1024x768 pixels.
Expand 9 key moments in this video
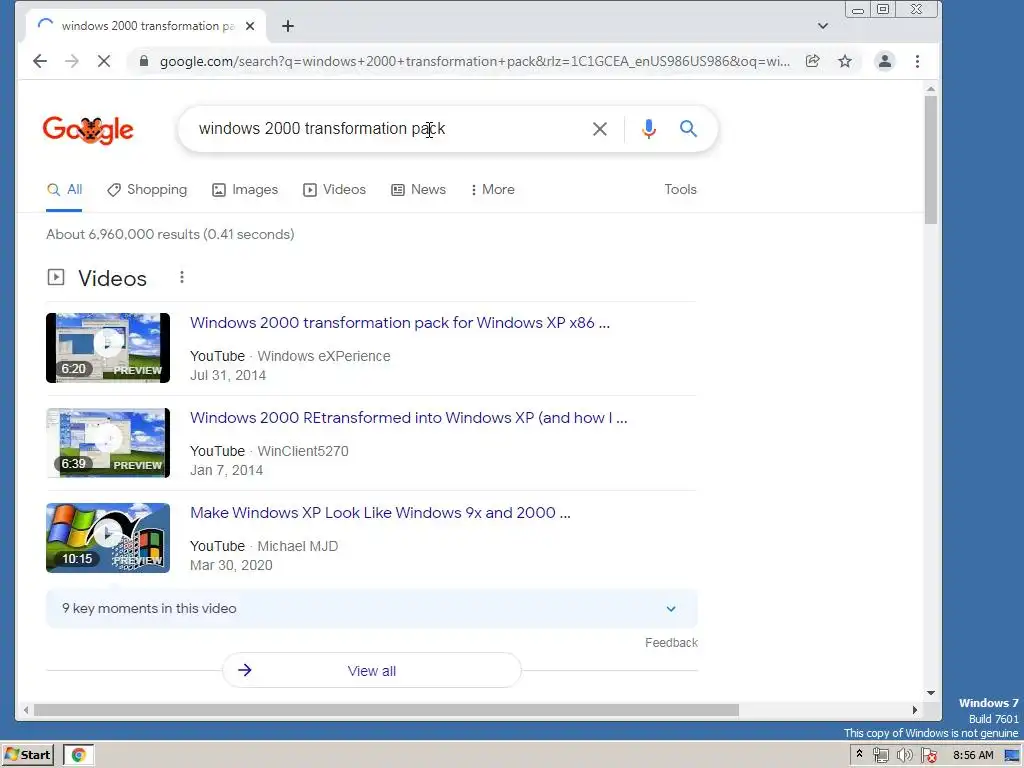(x=372, y=609)
